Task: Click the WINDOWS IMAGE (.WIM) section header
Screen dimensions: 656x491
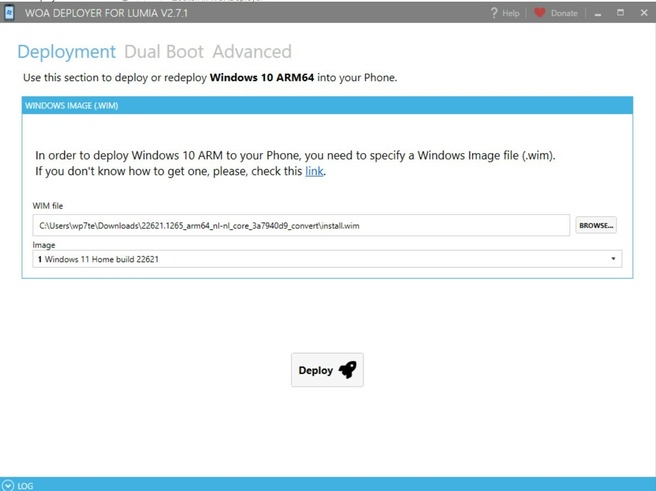Action: (x=327, y=105)
